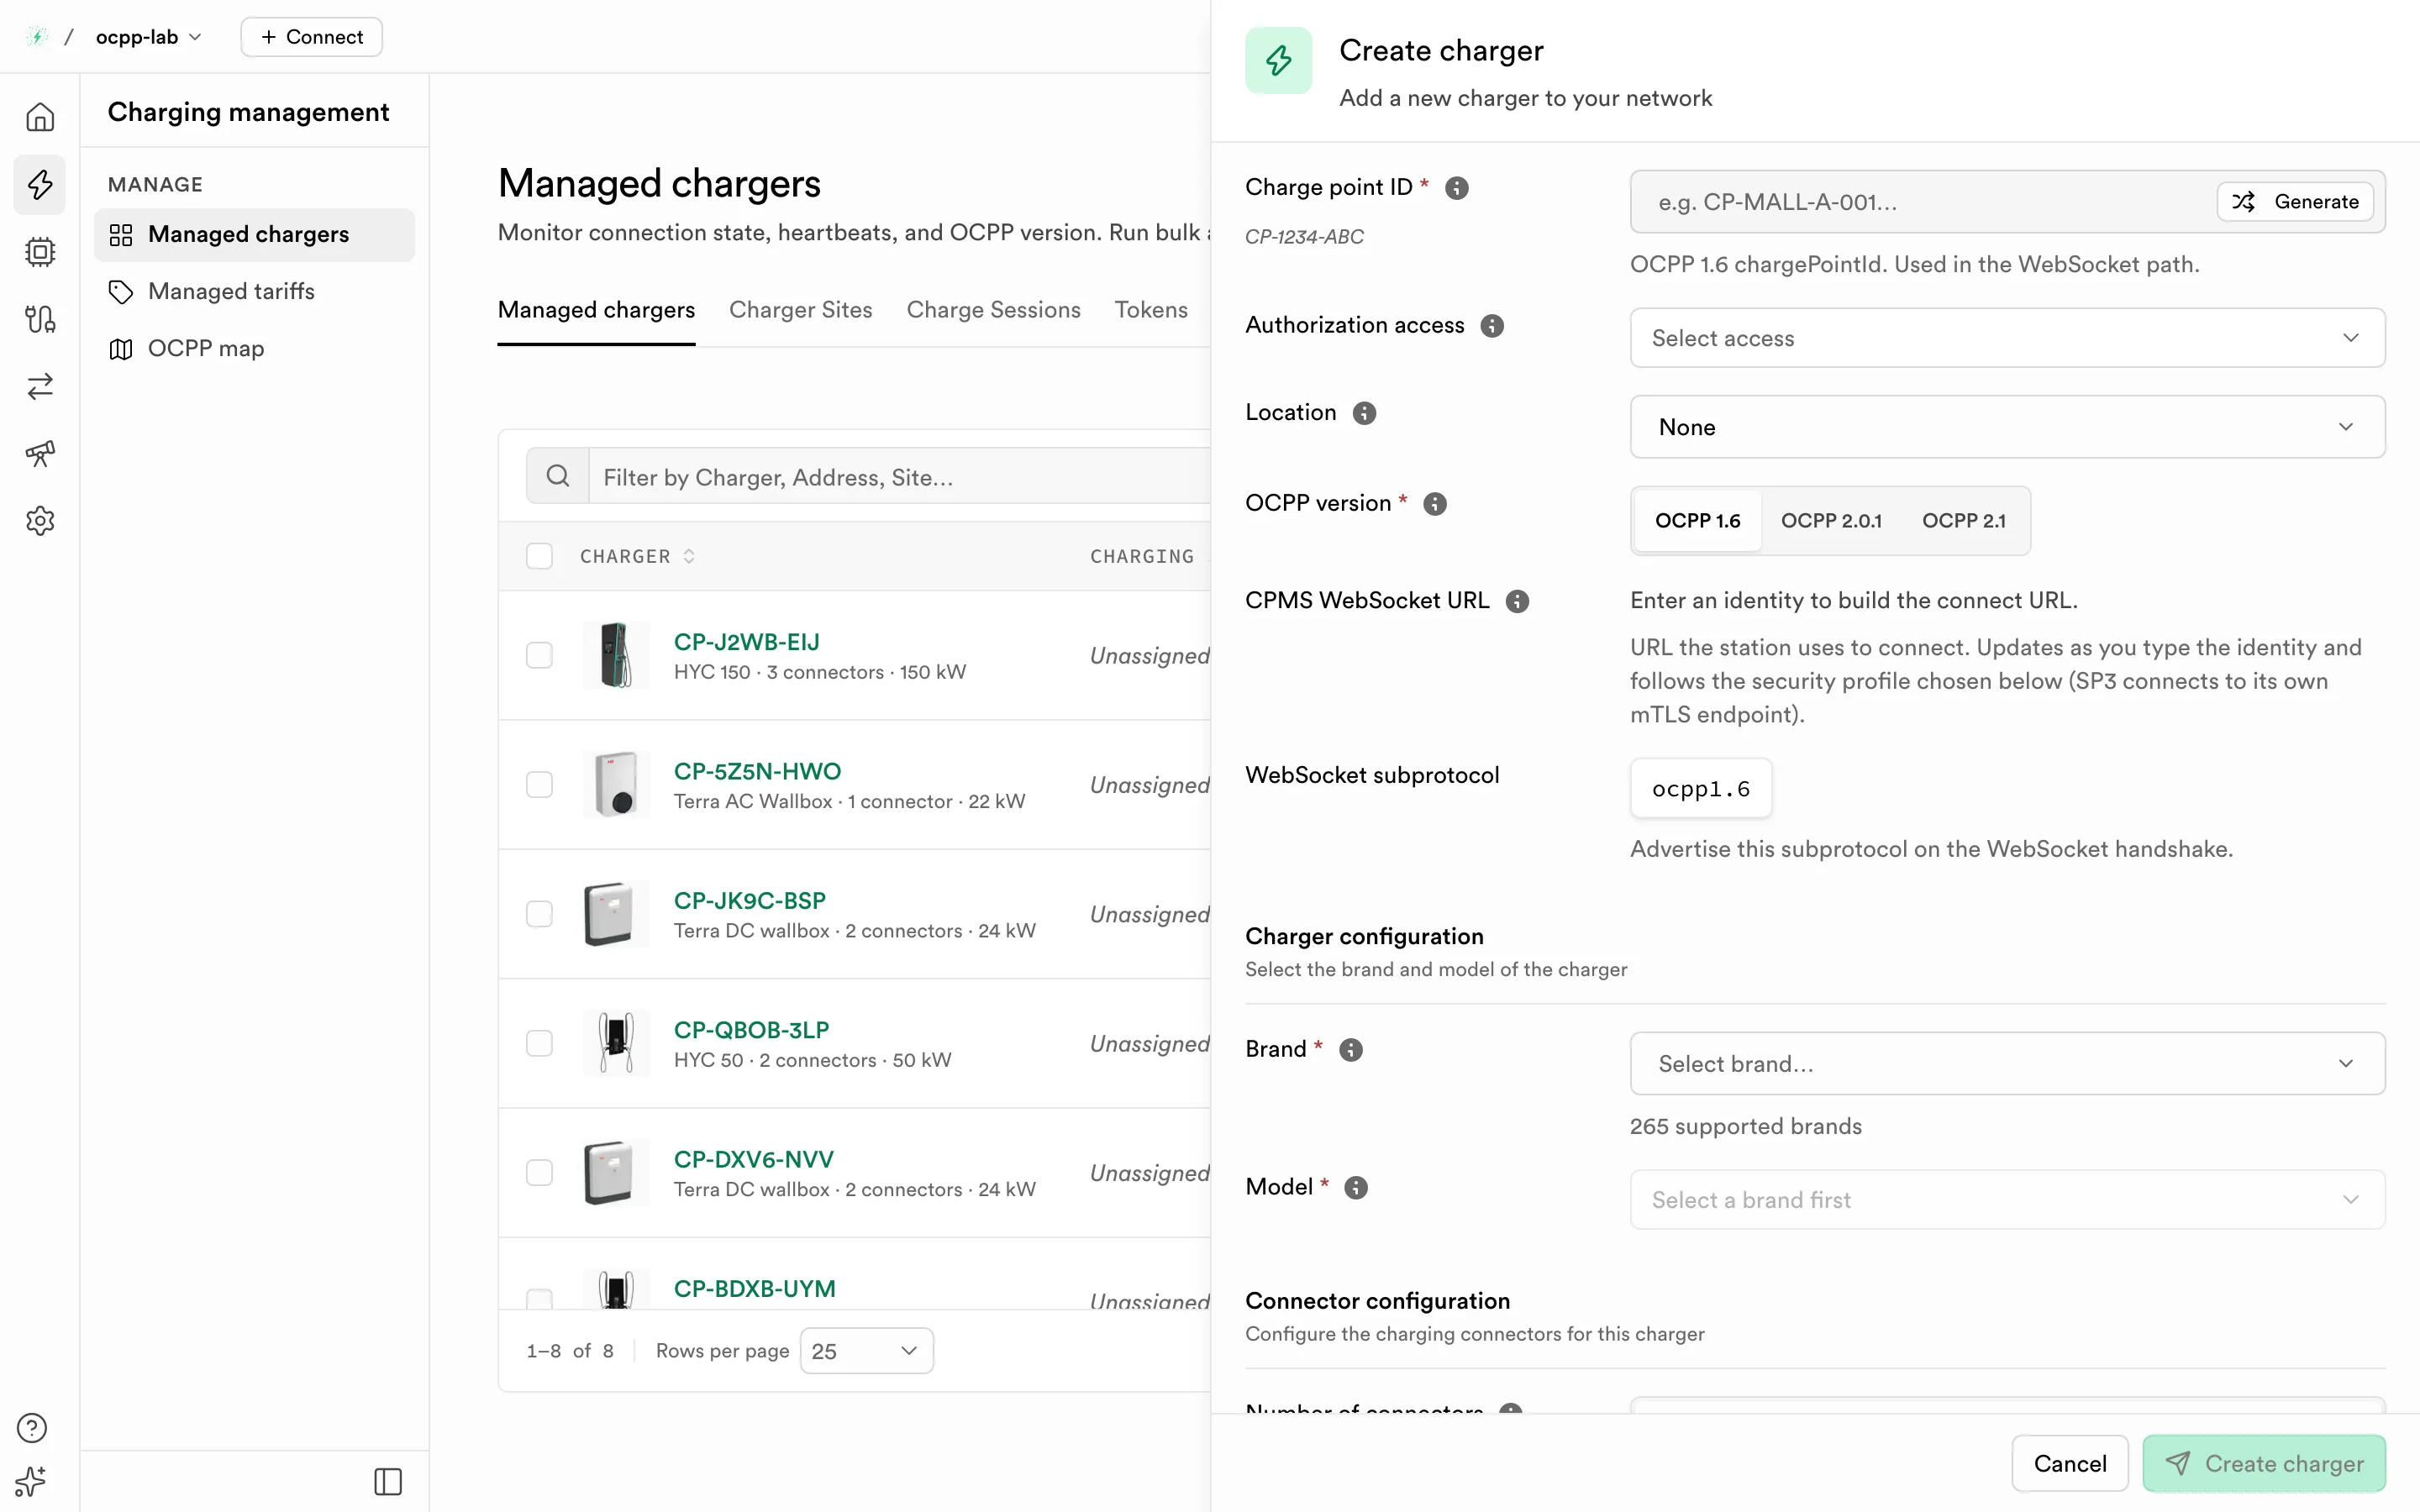Open the chip hardware icon in sidebar
The image size is (2420, 1512).
pos(40,252)
